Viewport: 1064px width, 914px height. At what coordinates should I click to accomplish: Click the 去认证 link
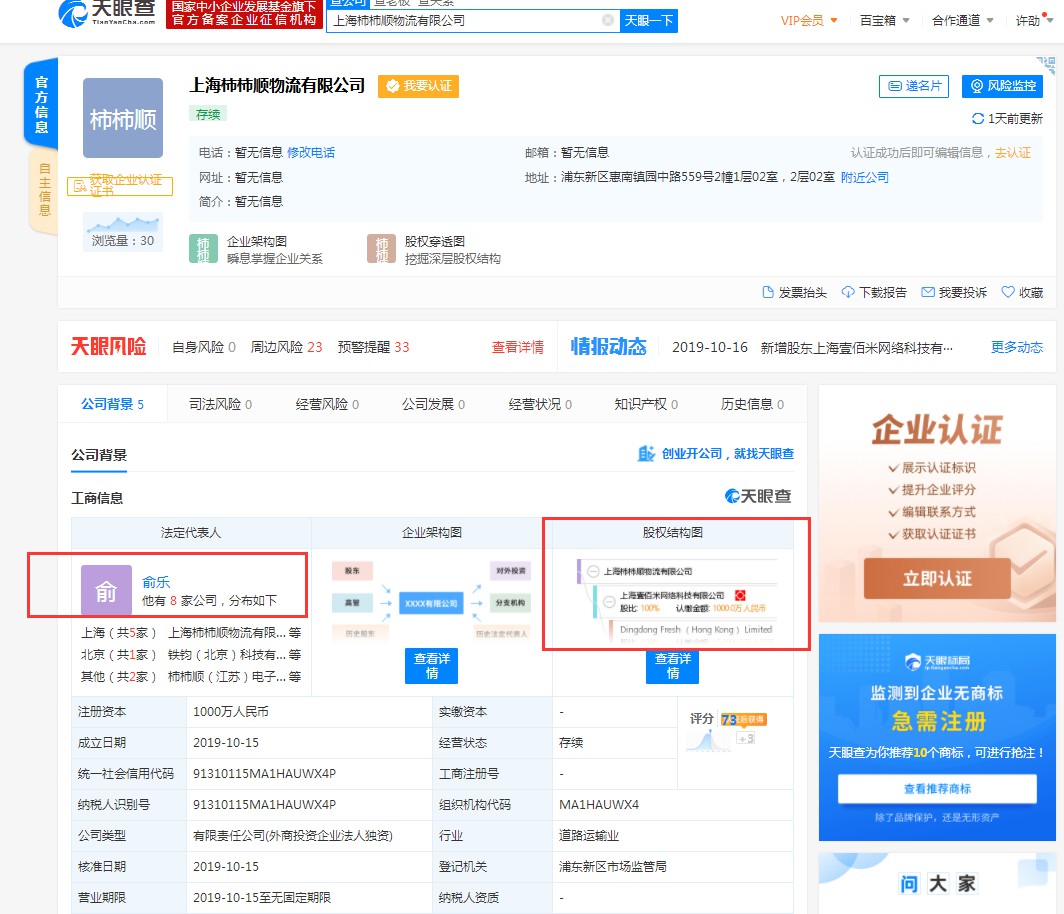click(1012, 153)
